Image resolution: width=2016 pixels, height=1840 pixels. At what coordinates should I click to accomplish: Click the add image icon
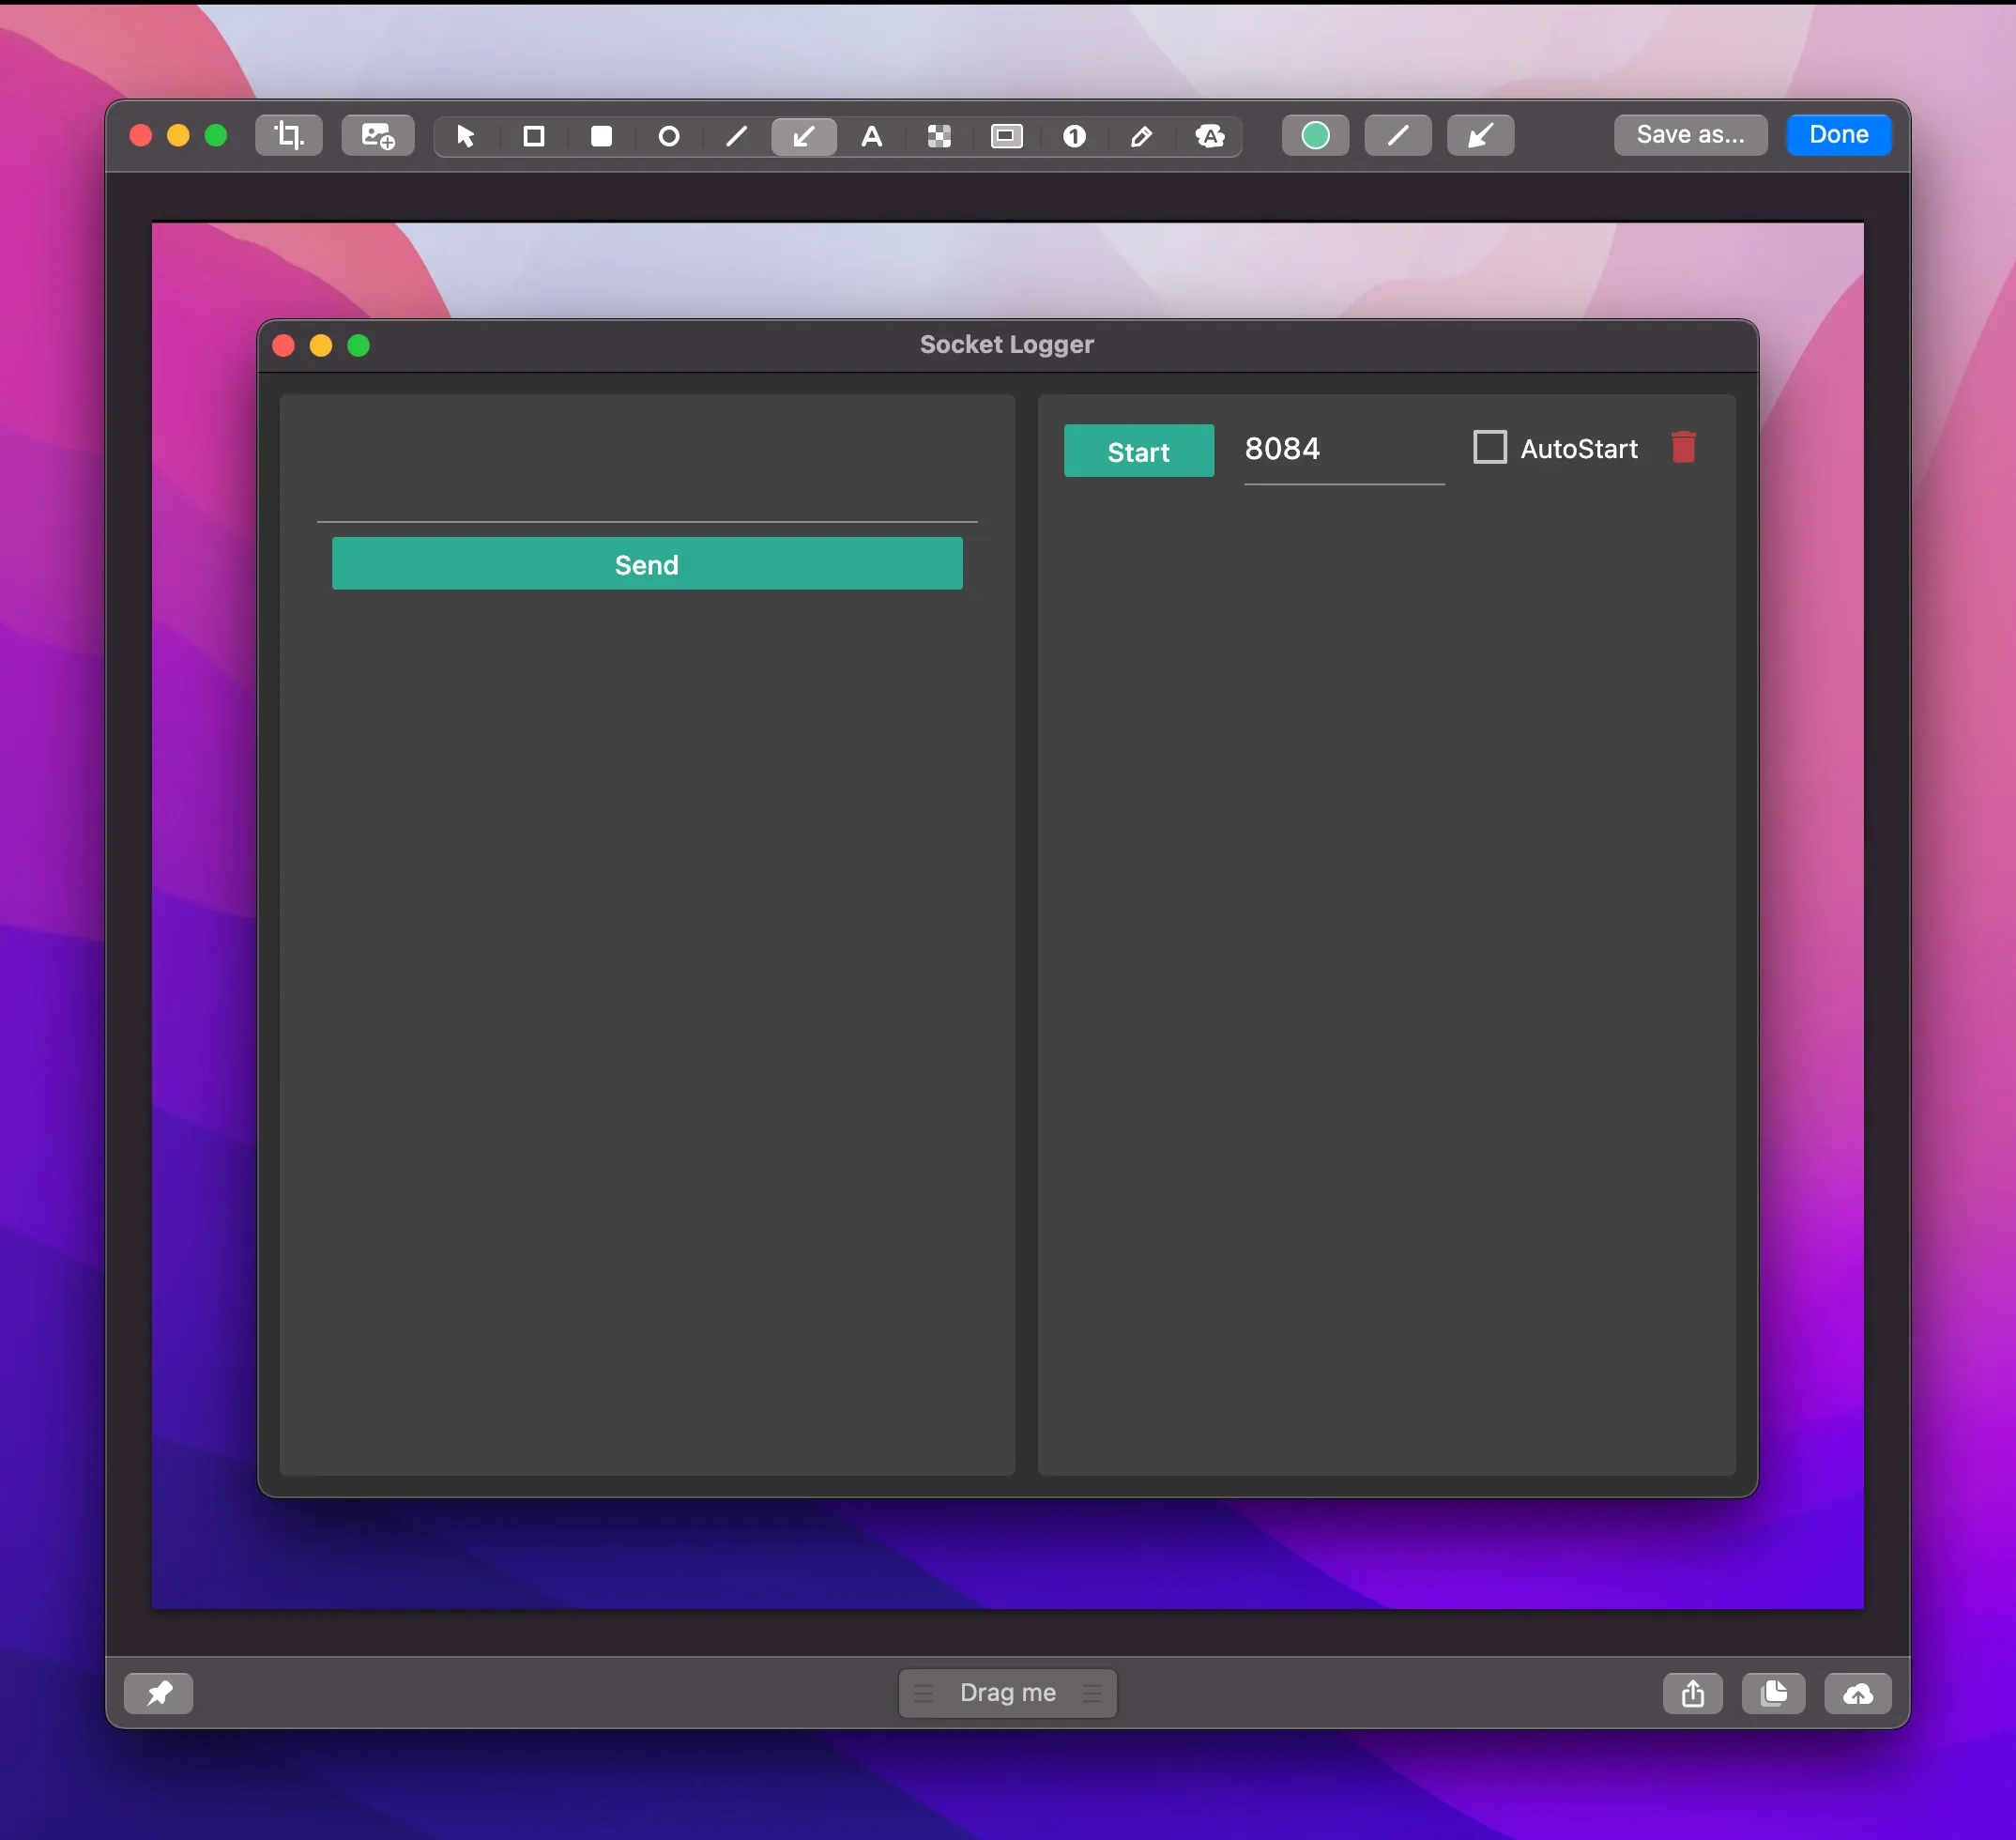click(378, 135)
